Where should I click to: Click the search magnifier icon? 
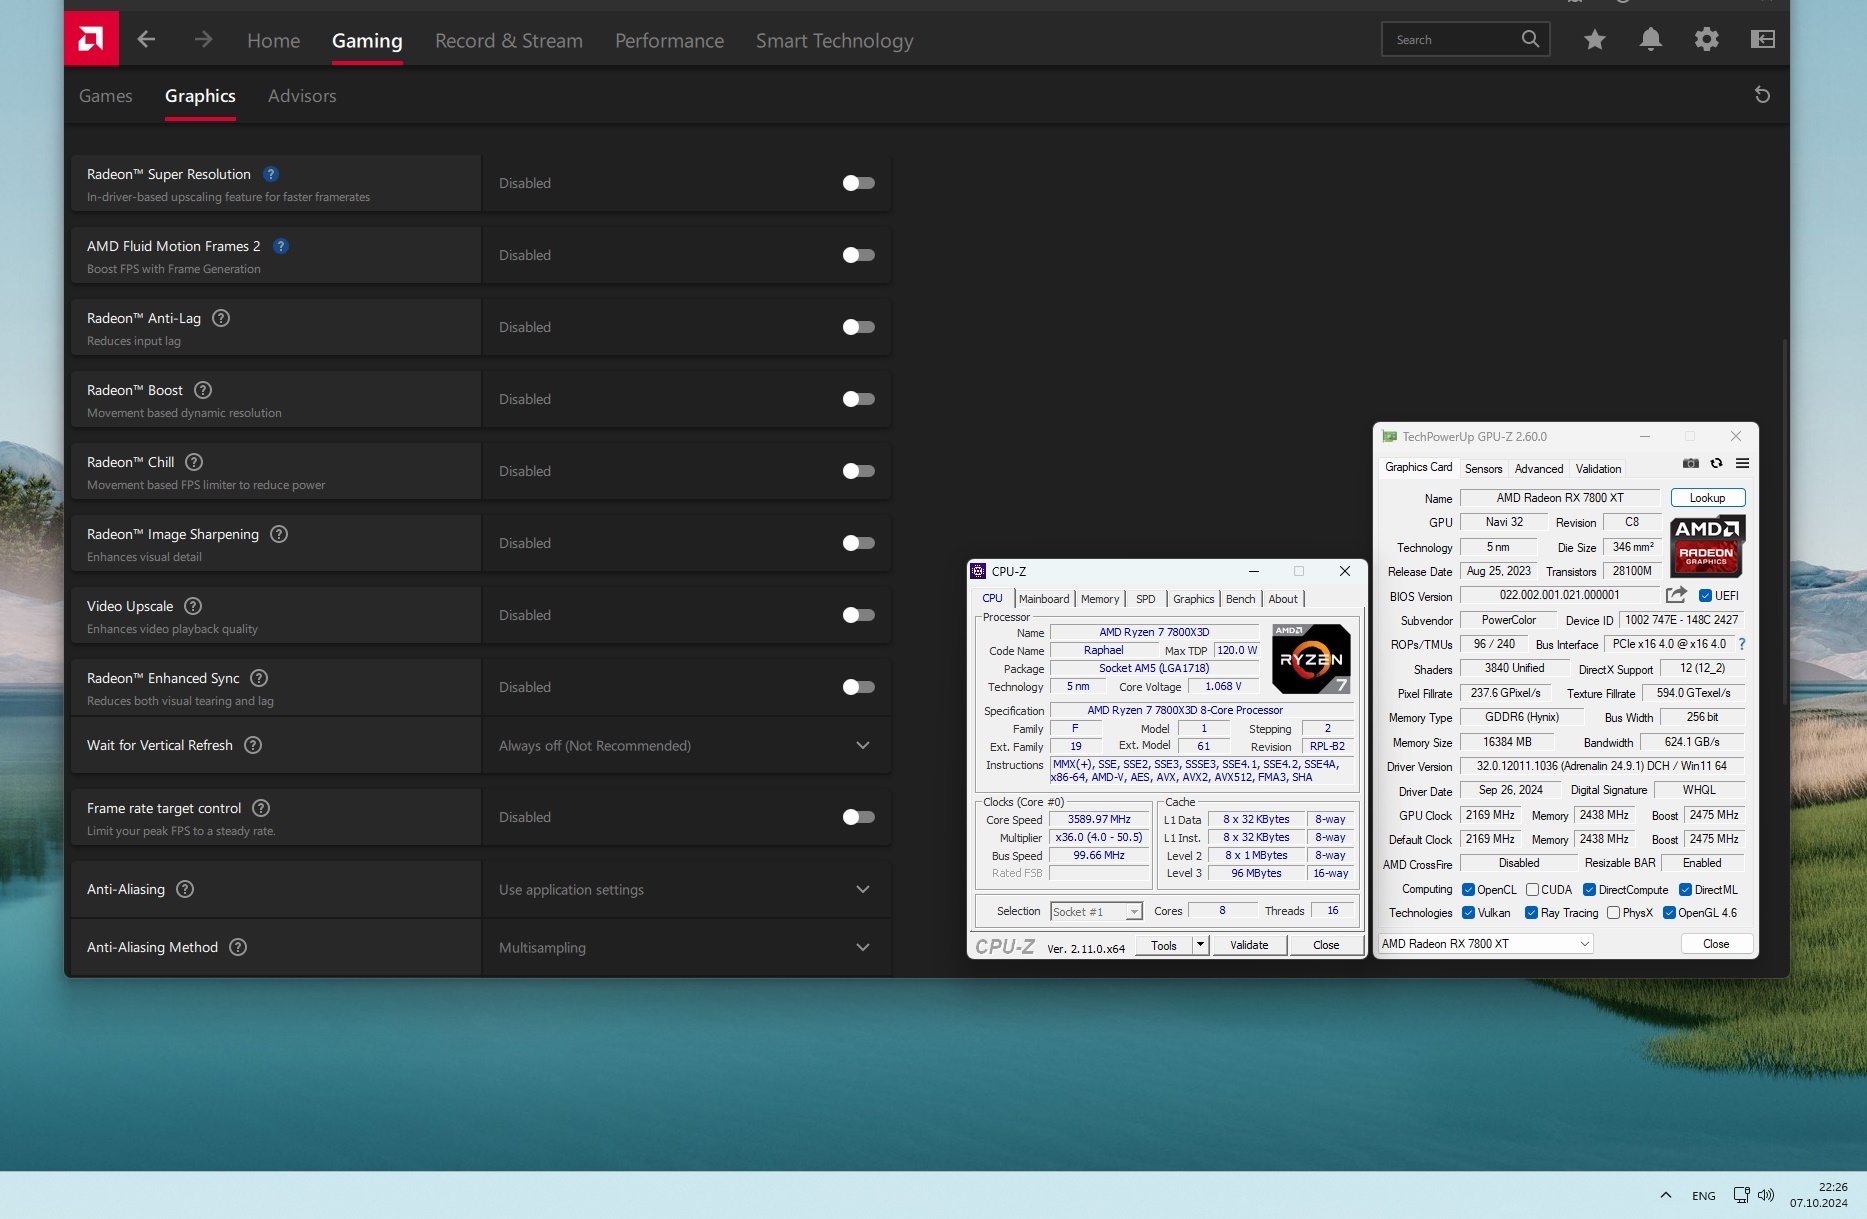tap(1530, 39)
